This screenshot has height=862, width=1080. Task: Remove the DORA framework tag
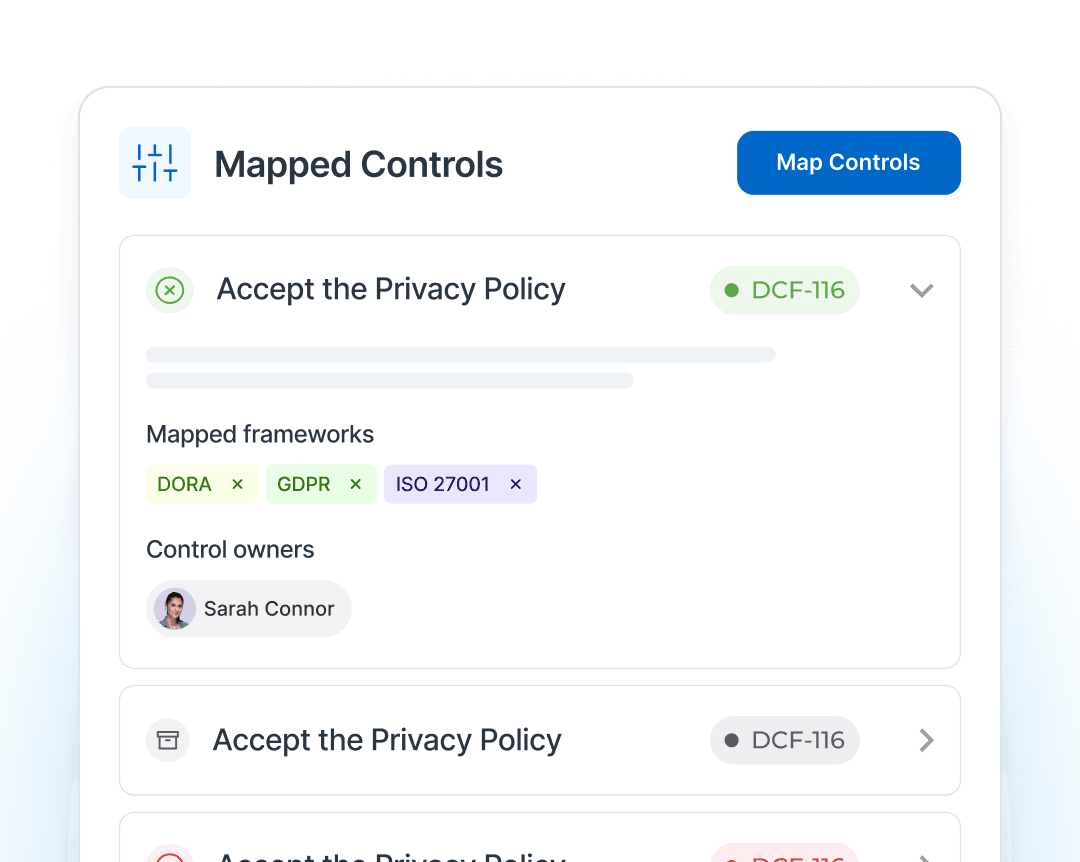tap(238, 484)
